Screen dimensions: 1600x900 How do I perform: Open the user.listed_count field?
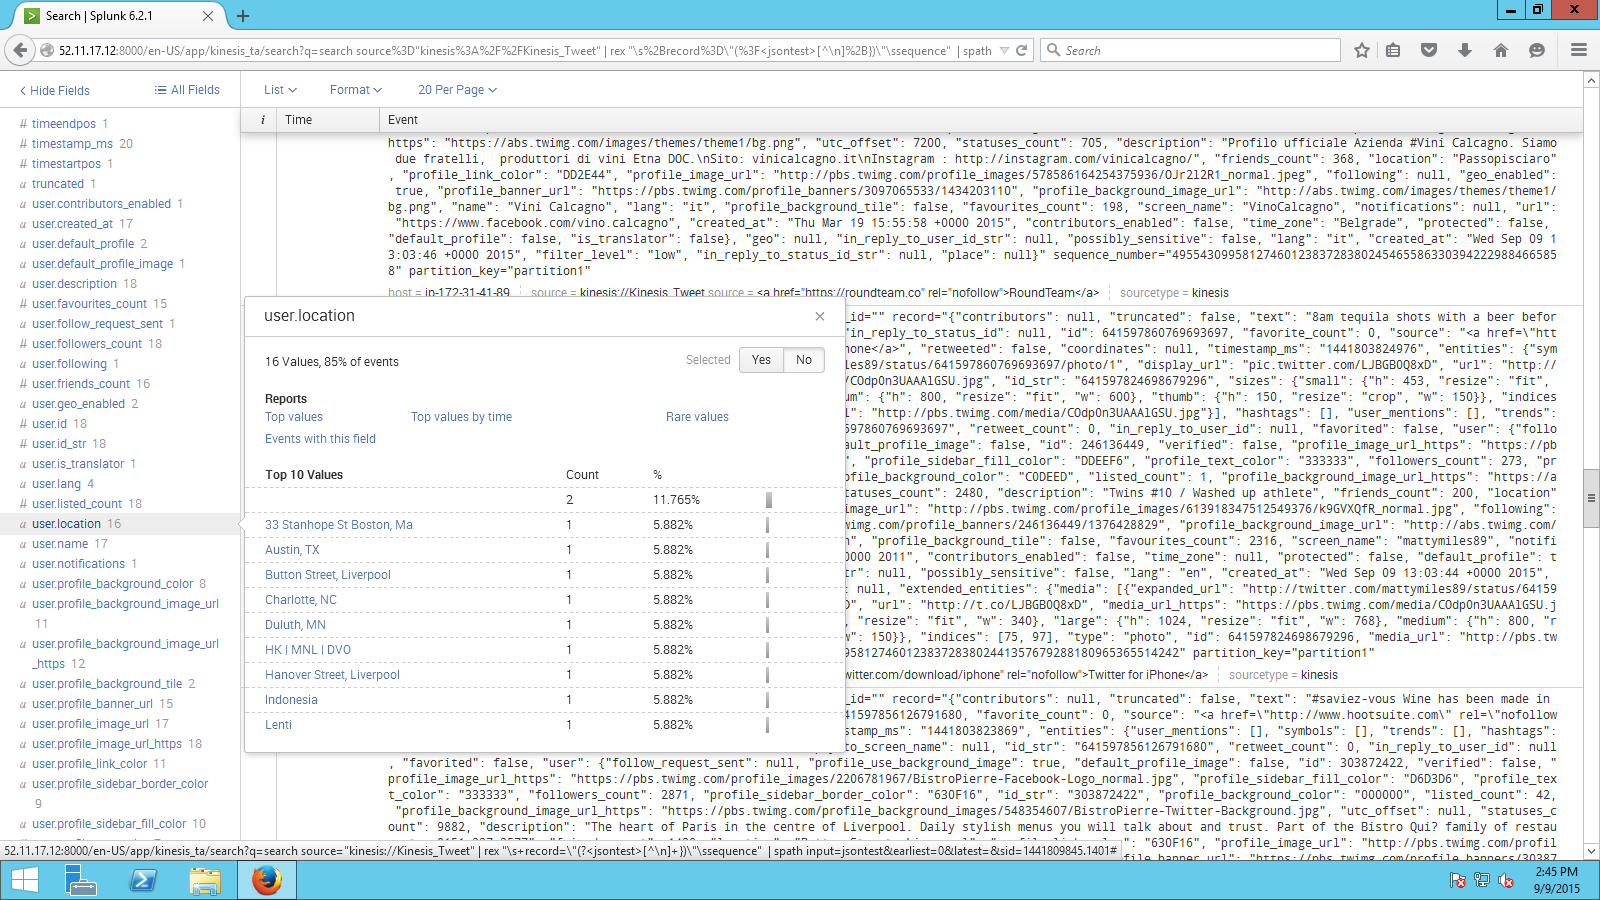tap(77, 504)
